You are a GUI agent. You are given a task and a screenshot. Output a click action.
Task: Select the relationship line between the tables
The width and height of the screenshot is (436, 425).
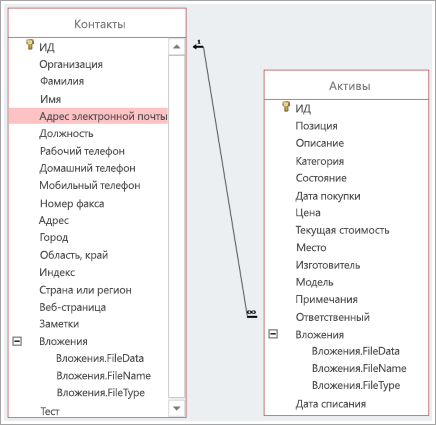tap(225, 180)
